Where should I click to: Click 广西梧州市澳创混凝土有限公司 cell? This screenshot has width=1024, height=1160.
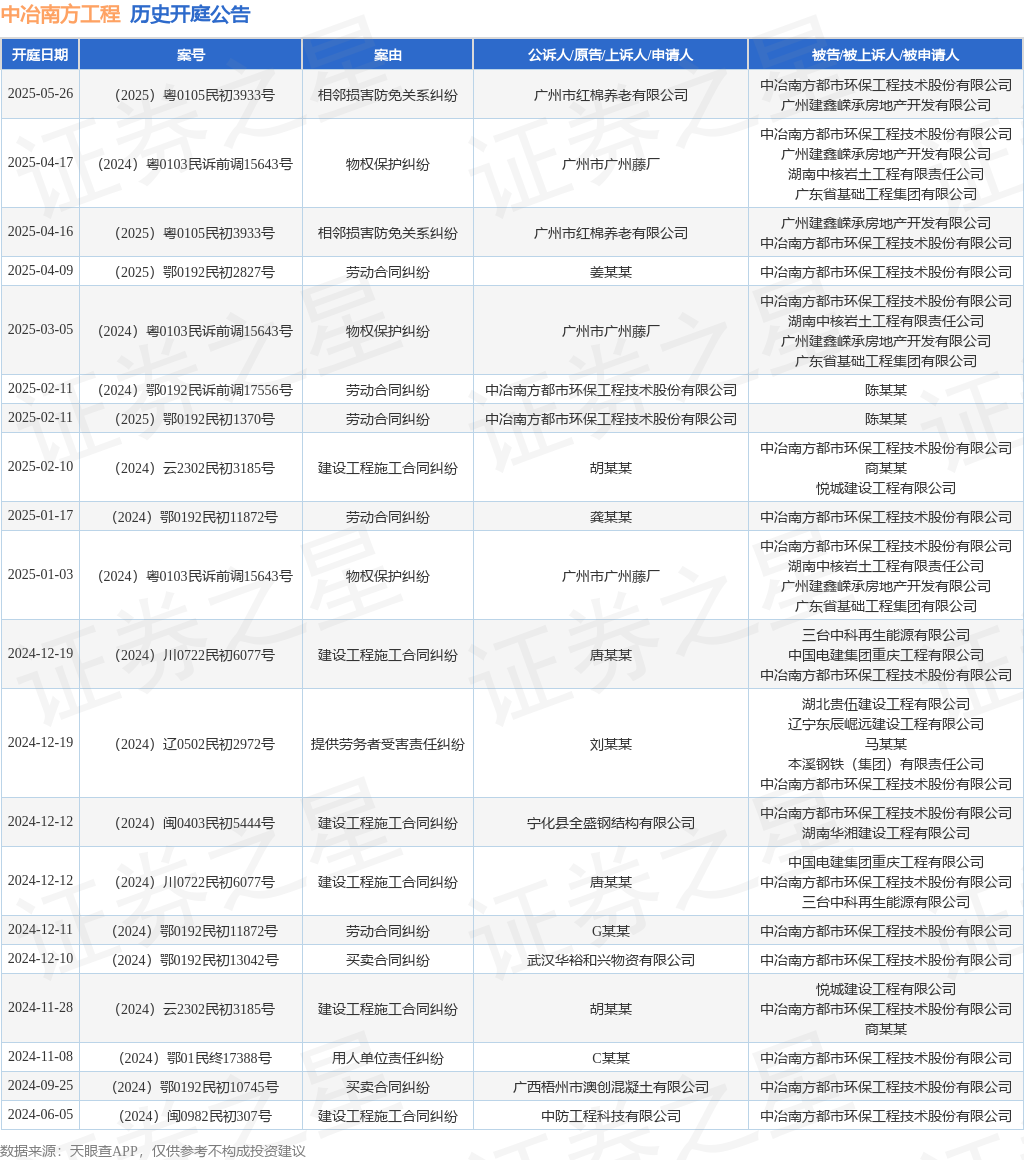click(610, 1088)
